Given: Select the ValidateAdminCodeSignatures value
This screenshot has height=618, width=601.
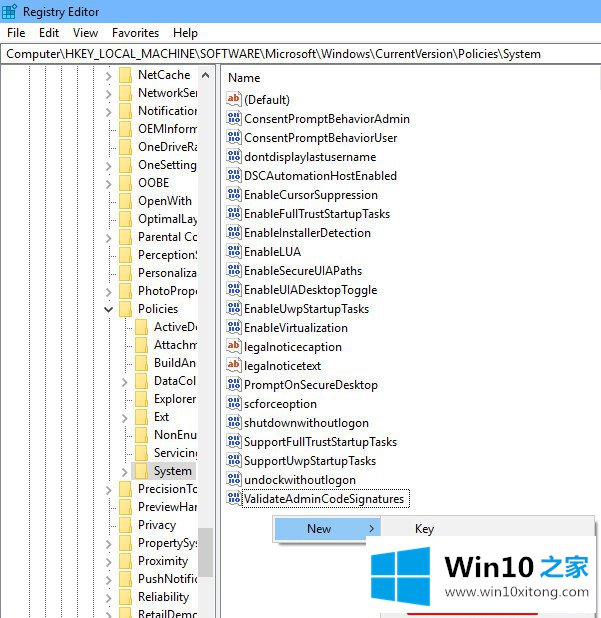Looking at the screenshot, I should (x=324, y=499).
